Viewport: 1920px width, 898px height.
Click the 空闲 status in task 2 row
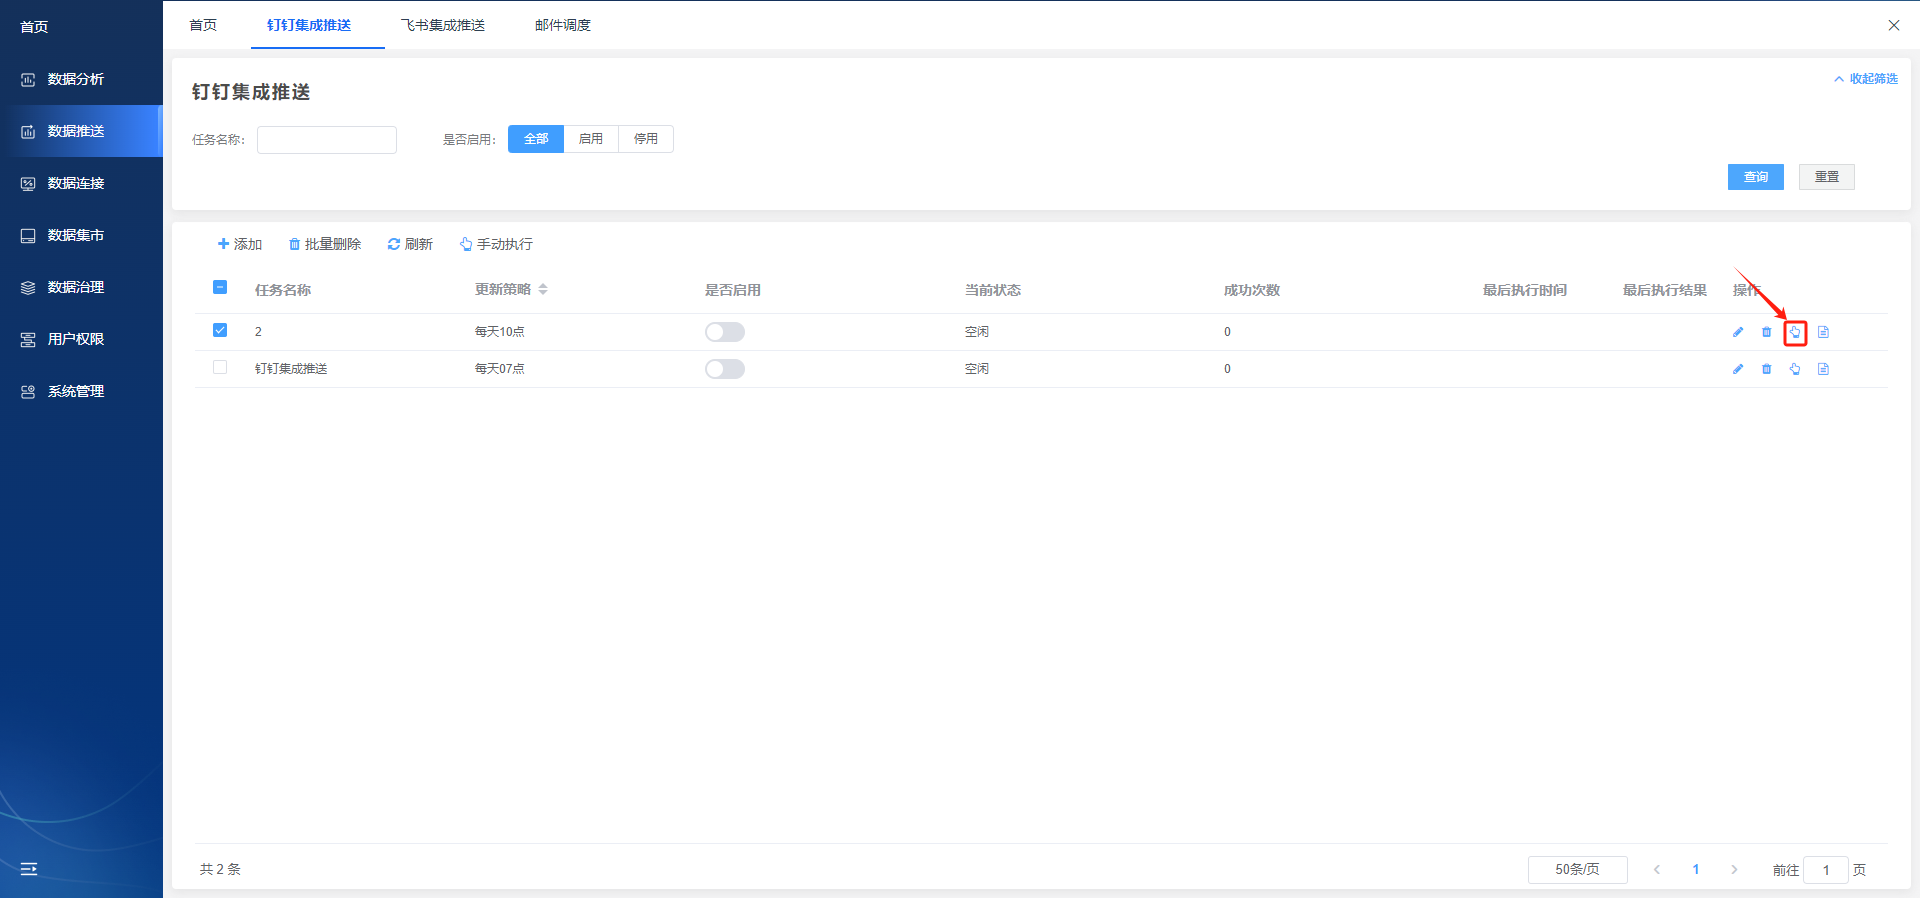click(x=977, y=332)
